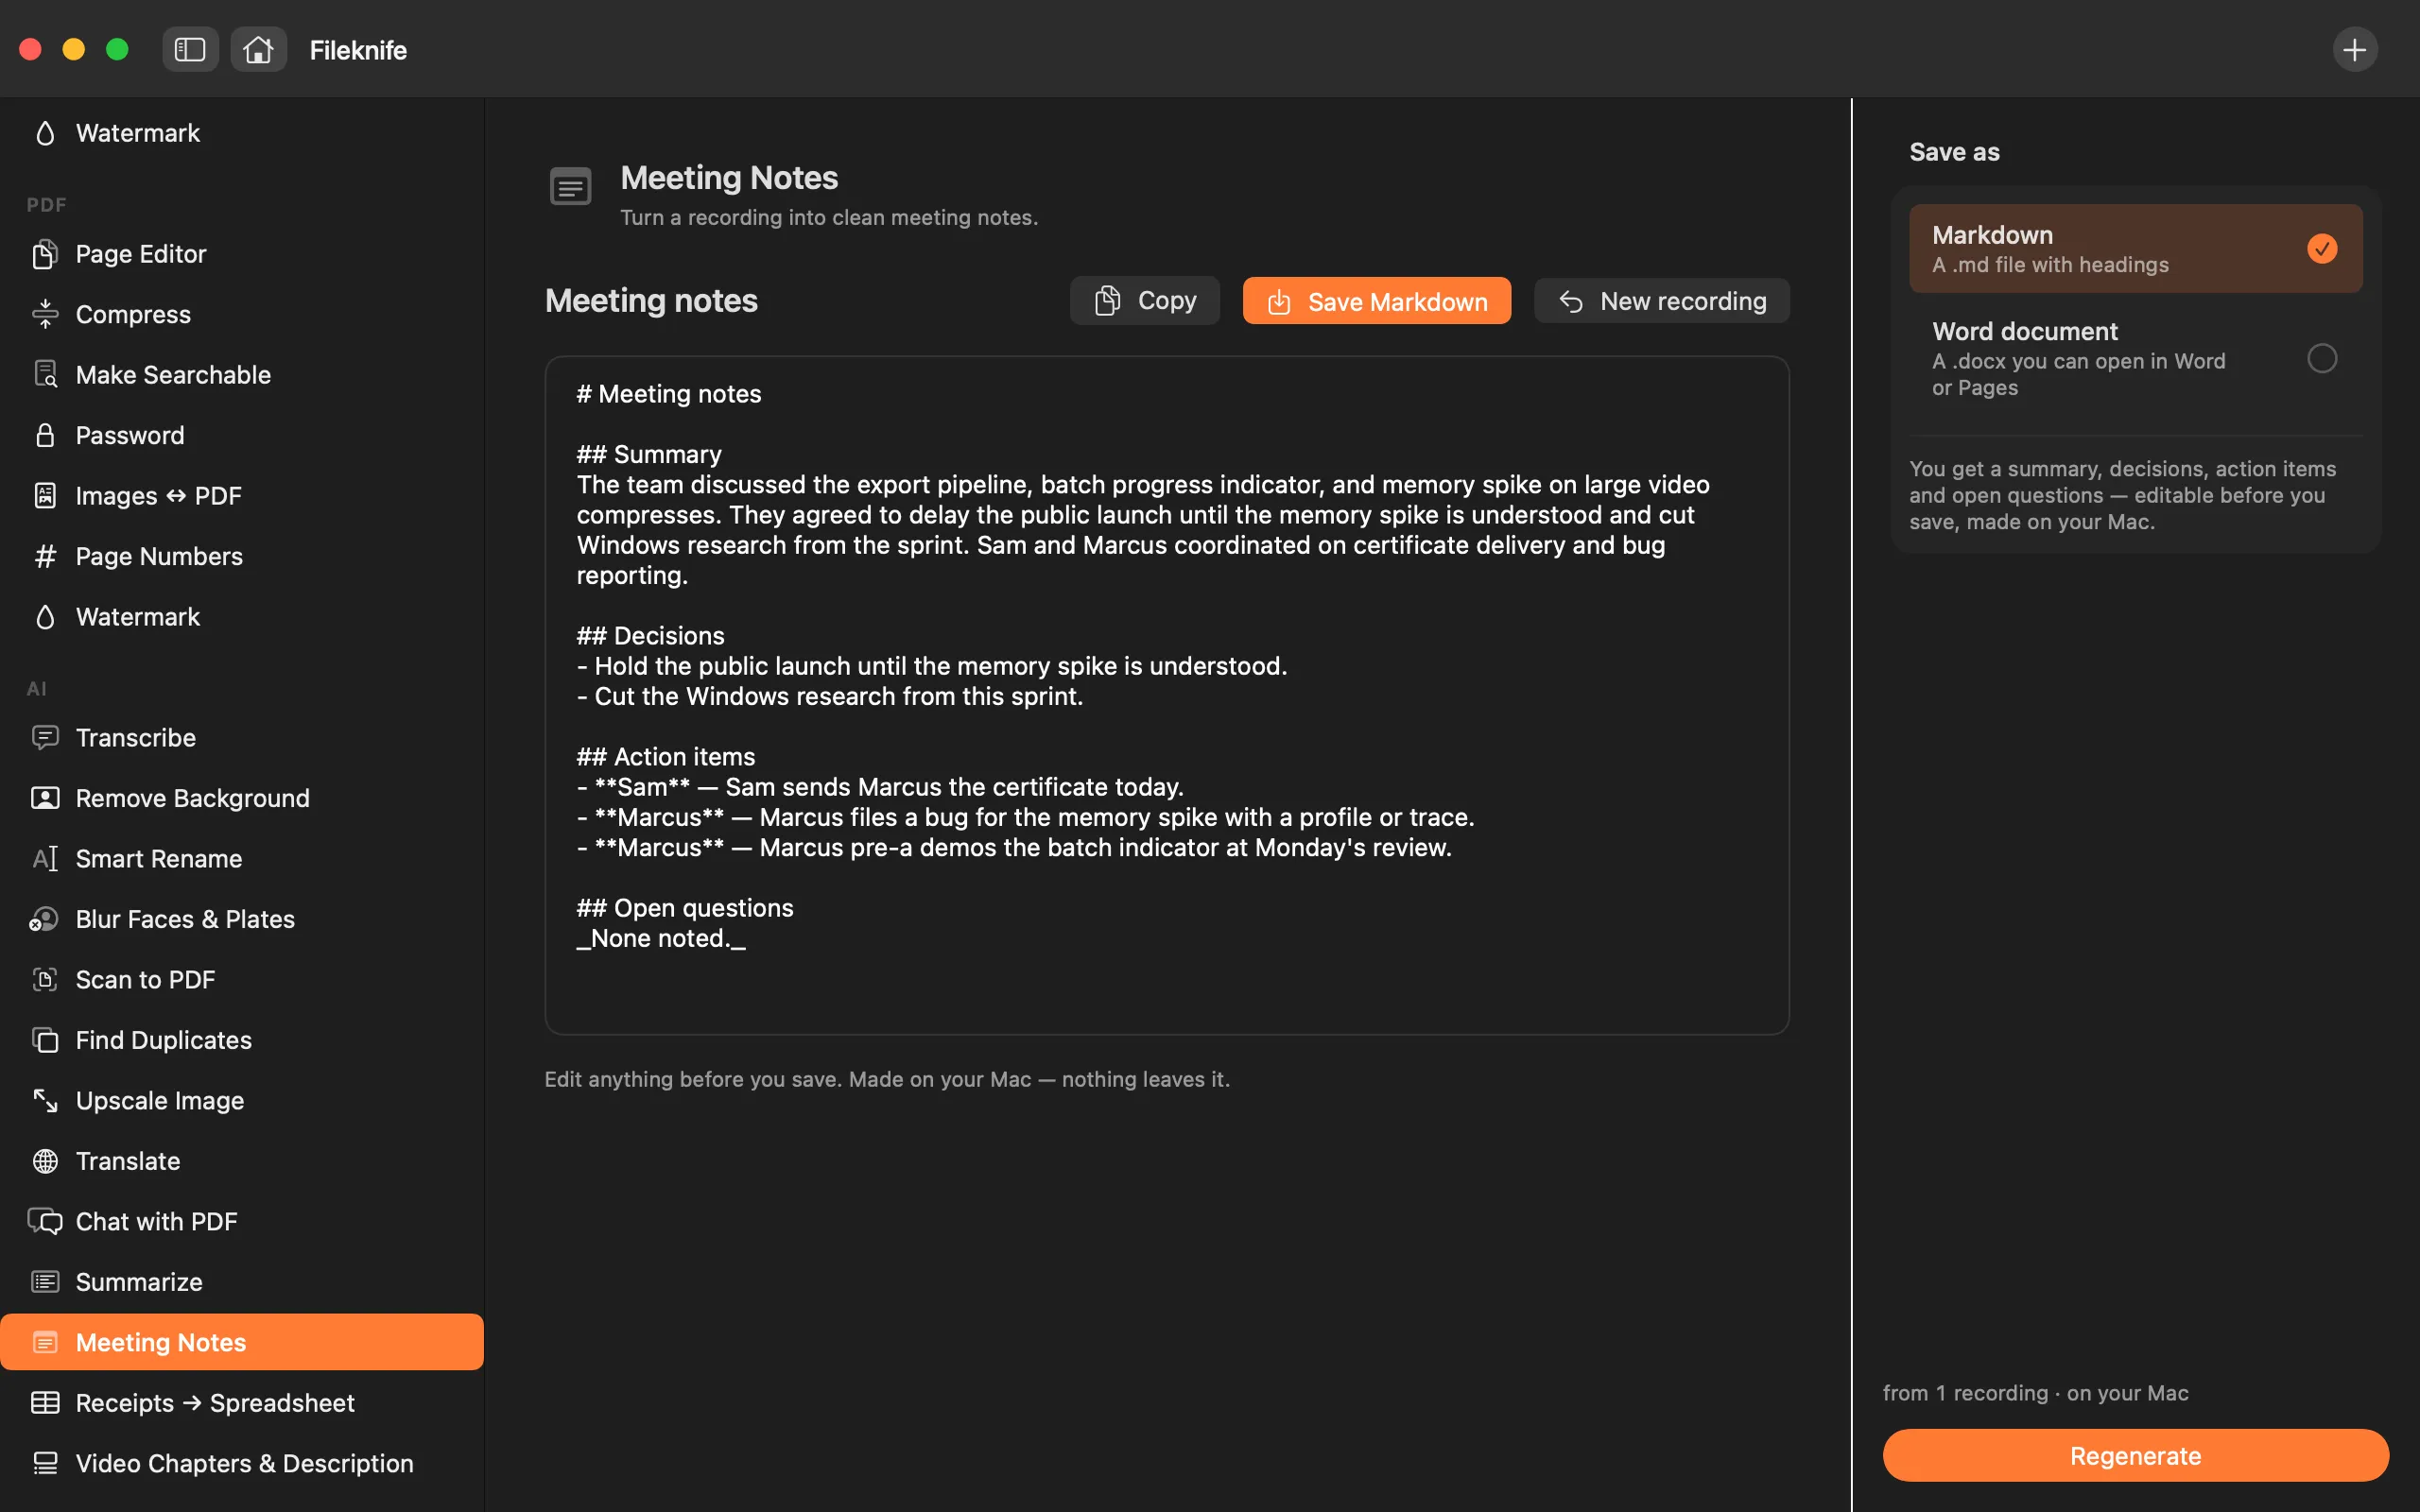Image resolution: width=2420 pixels, height=1512 pixels.
Task: Start a New recording
Action: pyautogui.click(x=1661, y=301)
